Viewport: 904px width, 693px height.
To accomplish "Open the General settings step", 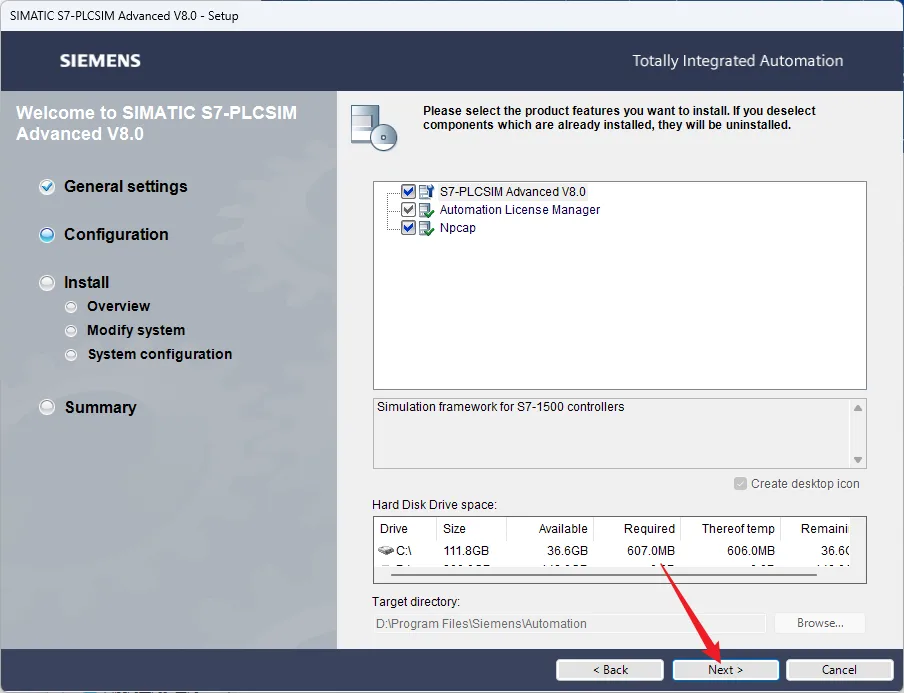I will pyautogui.click(x=126, y=187).
